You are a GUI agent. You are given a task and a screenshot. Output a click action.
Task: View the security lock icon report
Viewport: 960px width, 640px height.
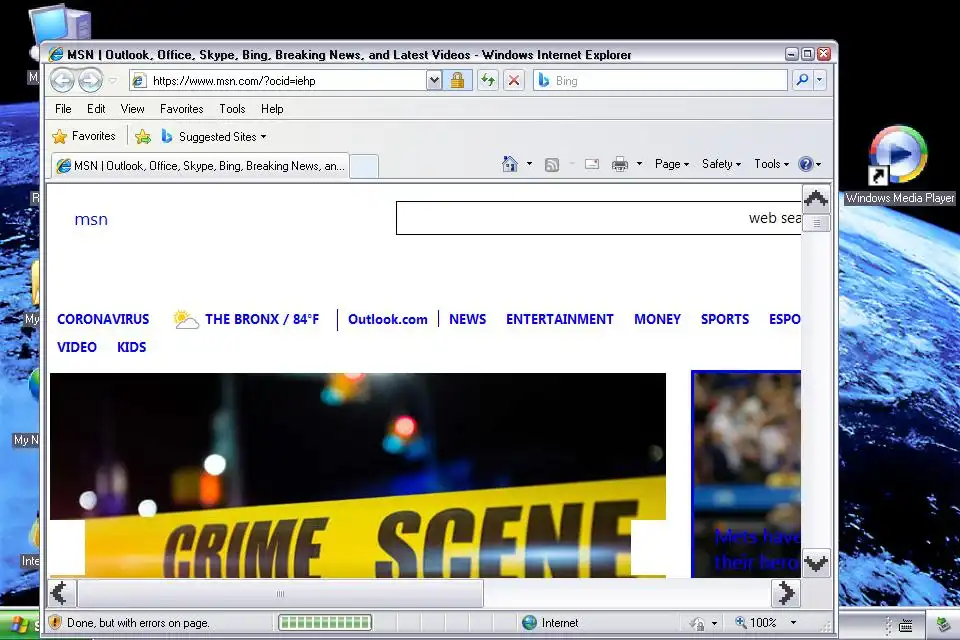(457, 80)
